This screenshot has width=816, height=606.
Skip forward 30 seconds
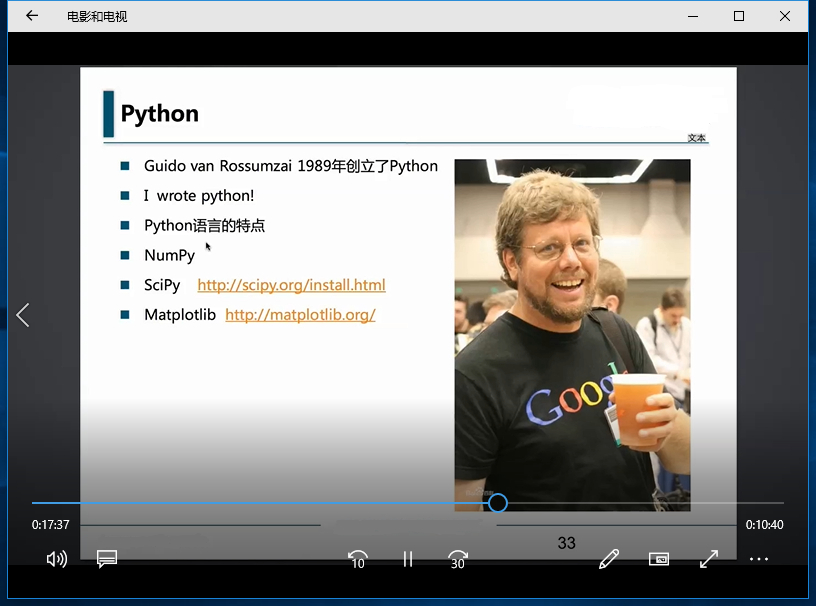[457, 560]
